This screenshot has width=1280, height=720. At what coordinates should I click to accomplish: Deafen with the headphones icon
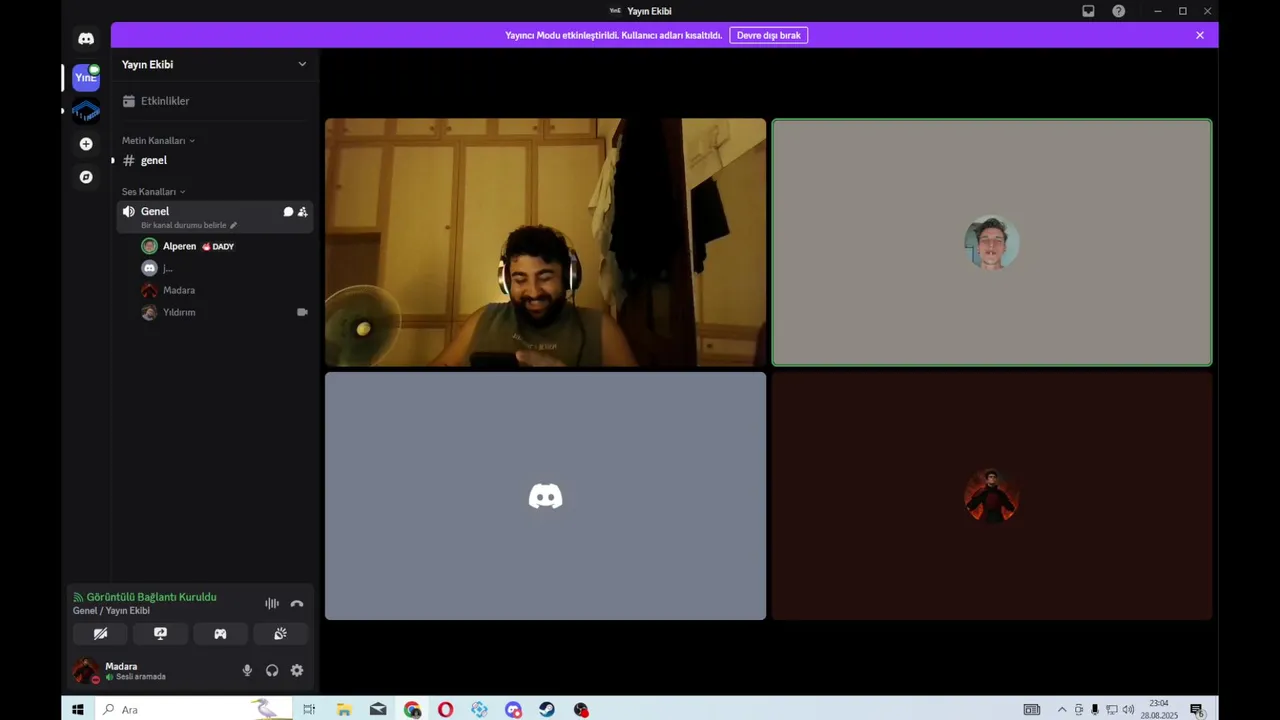272,670
